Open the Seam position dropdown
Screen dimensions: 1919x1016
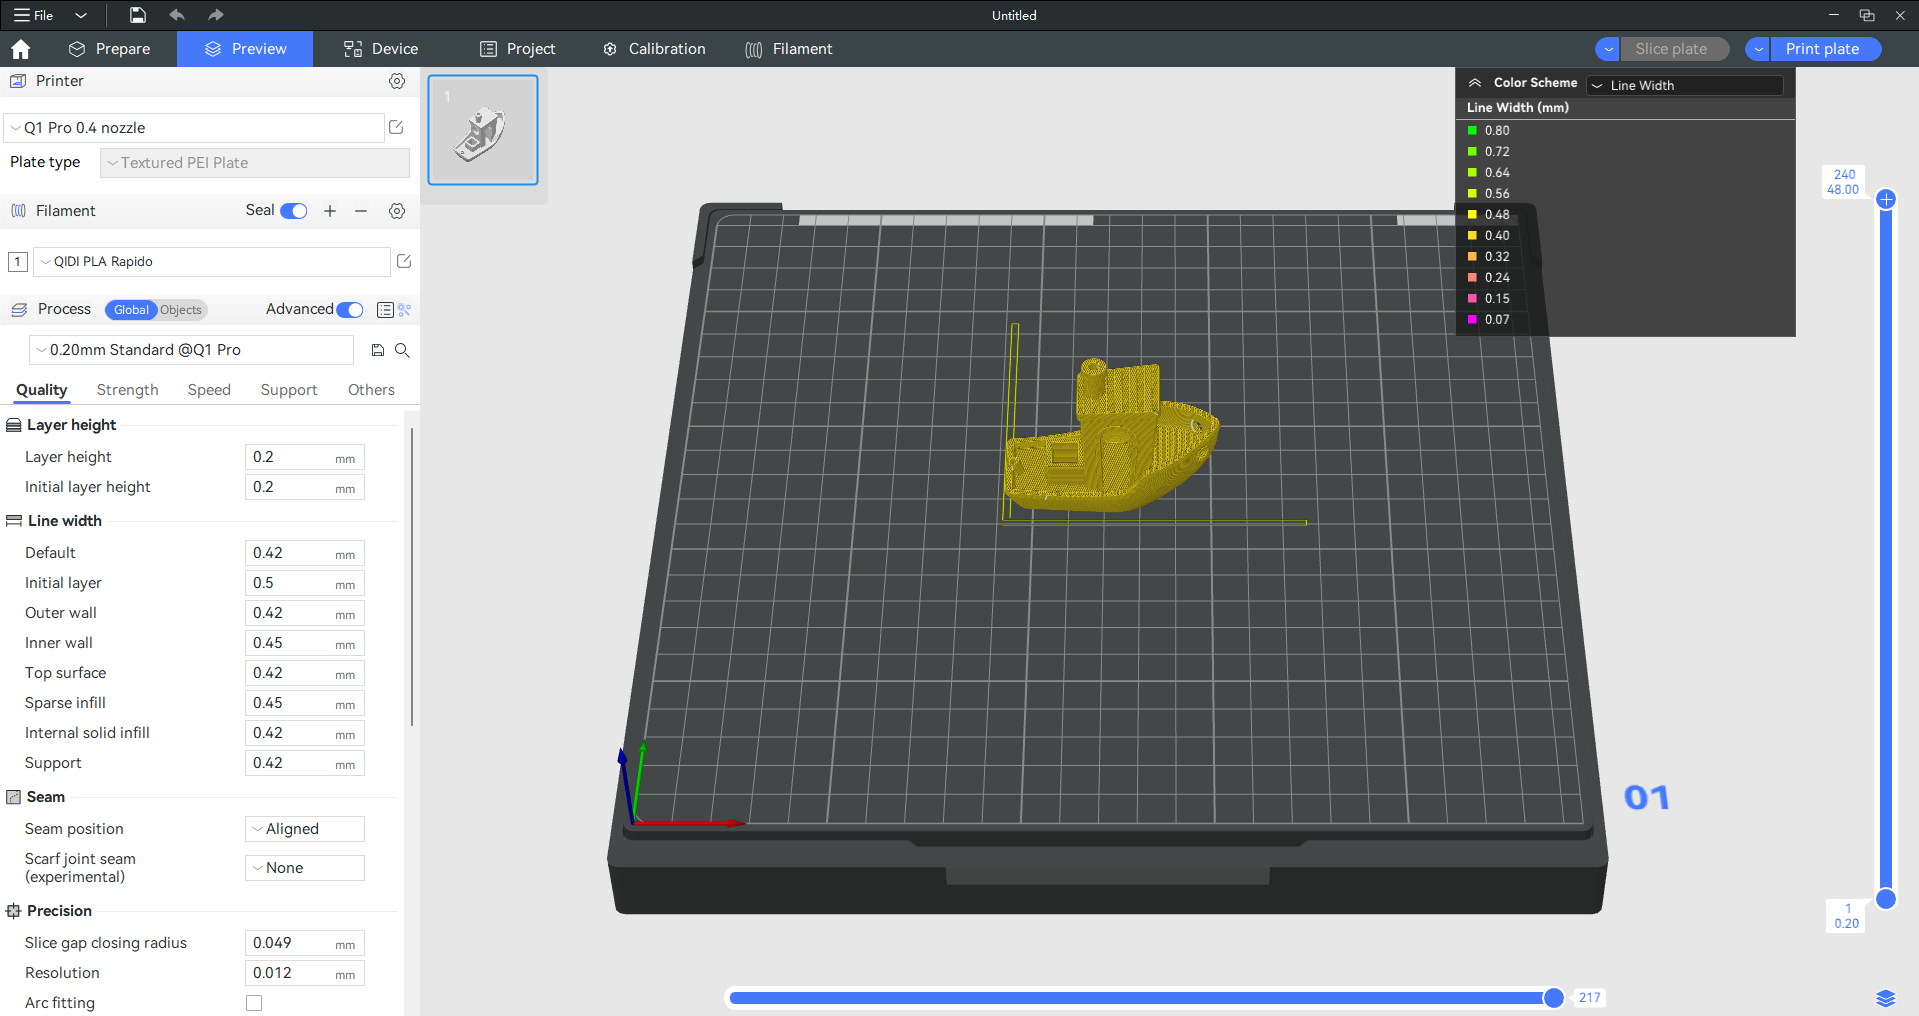[x=305, y=829]
